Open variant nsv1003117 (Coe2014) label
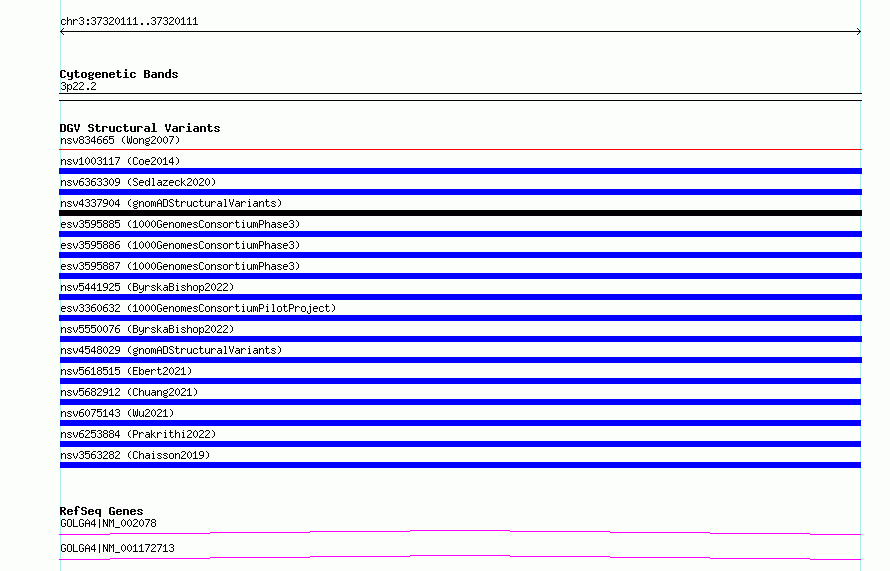The height and width of the screenshot is (571, 890). click(120, 161)
